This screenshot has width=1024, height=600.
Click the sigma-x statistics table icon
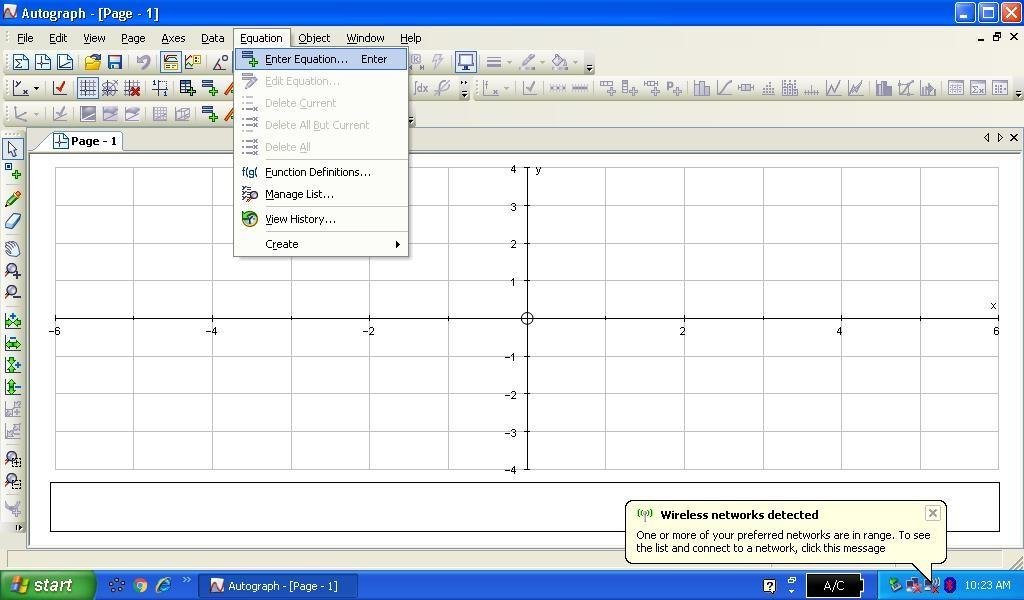click(978, 88)
